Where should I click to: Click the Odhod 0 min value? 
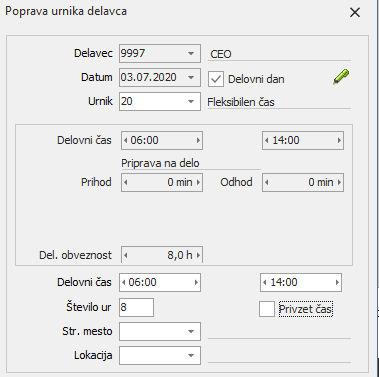tap(321, 182)
